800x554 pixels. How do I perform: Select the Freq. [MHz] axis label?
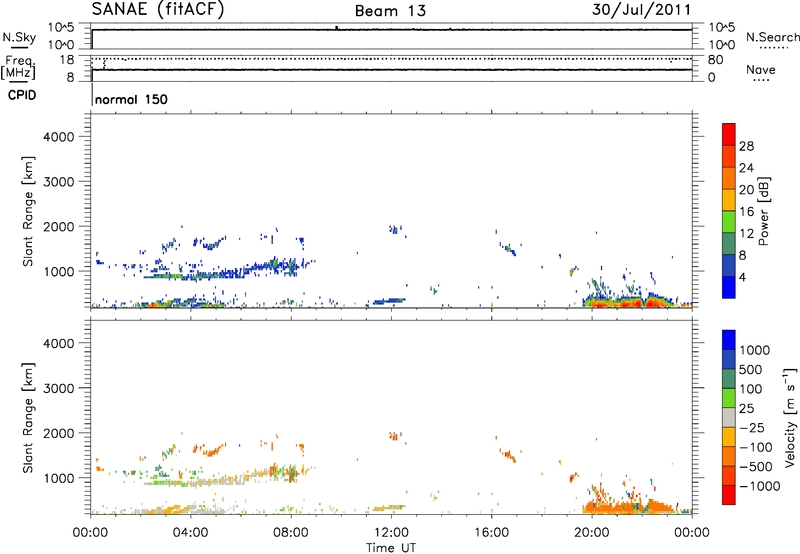pyautogui.click(x=19, y=67)
